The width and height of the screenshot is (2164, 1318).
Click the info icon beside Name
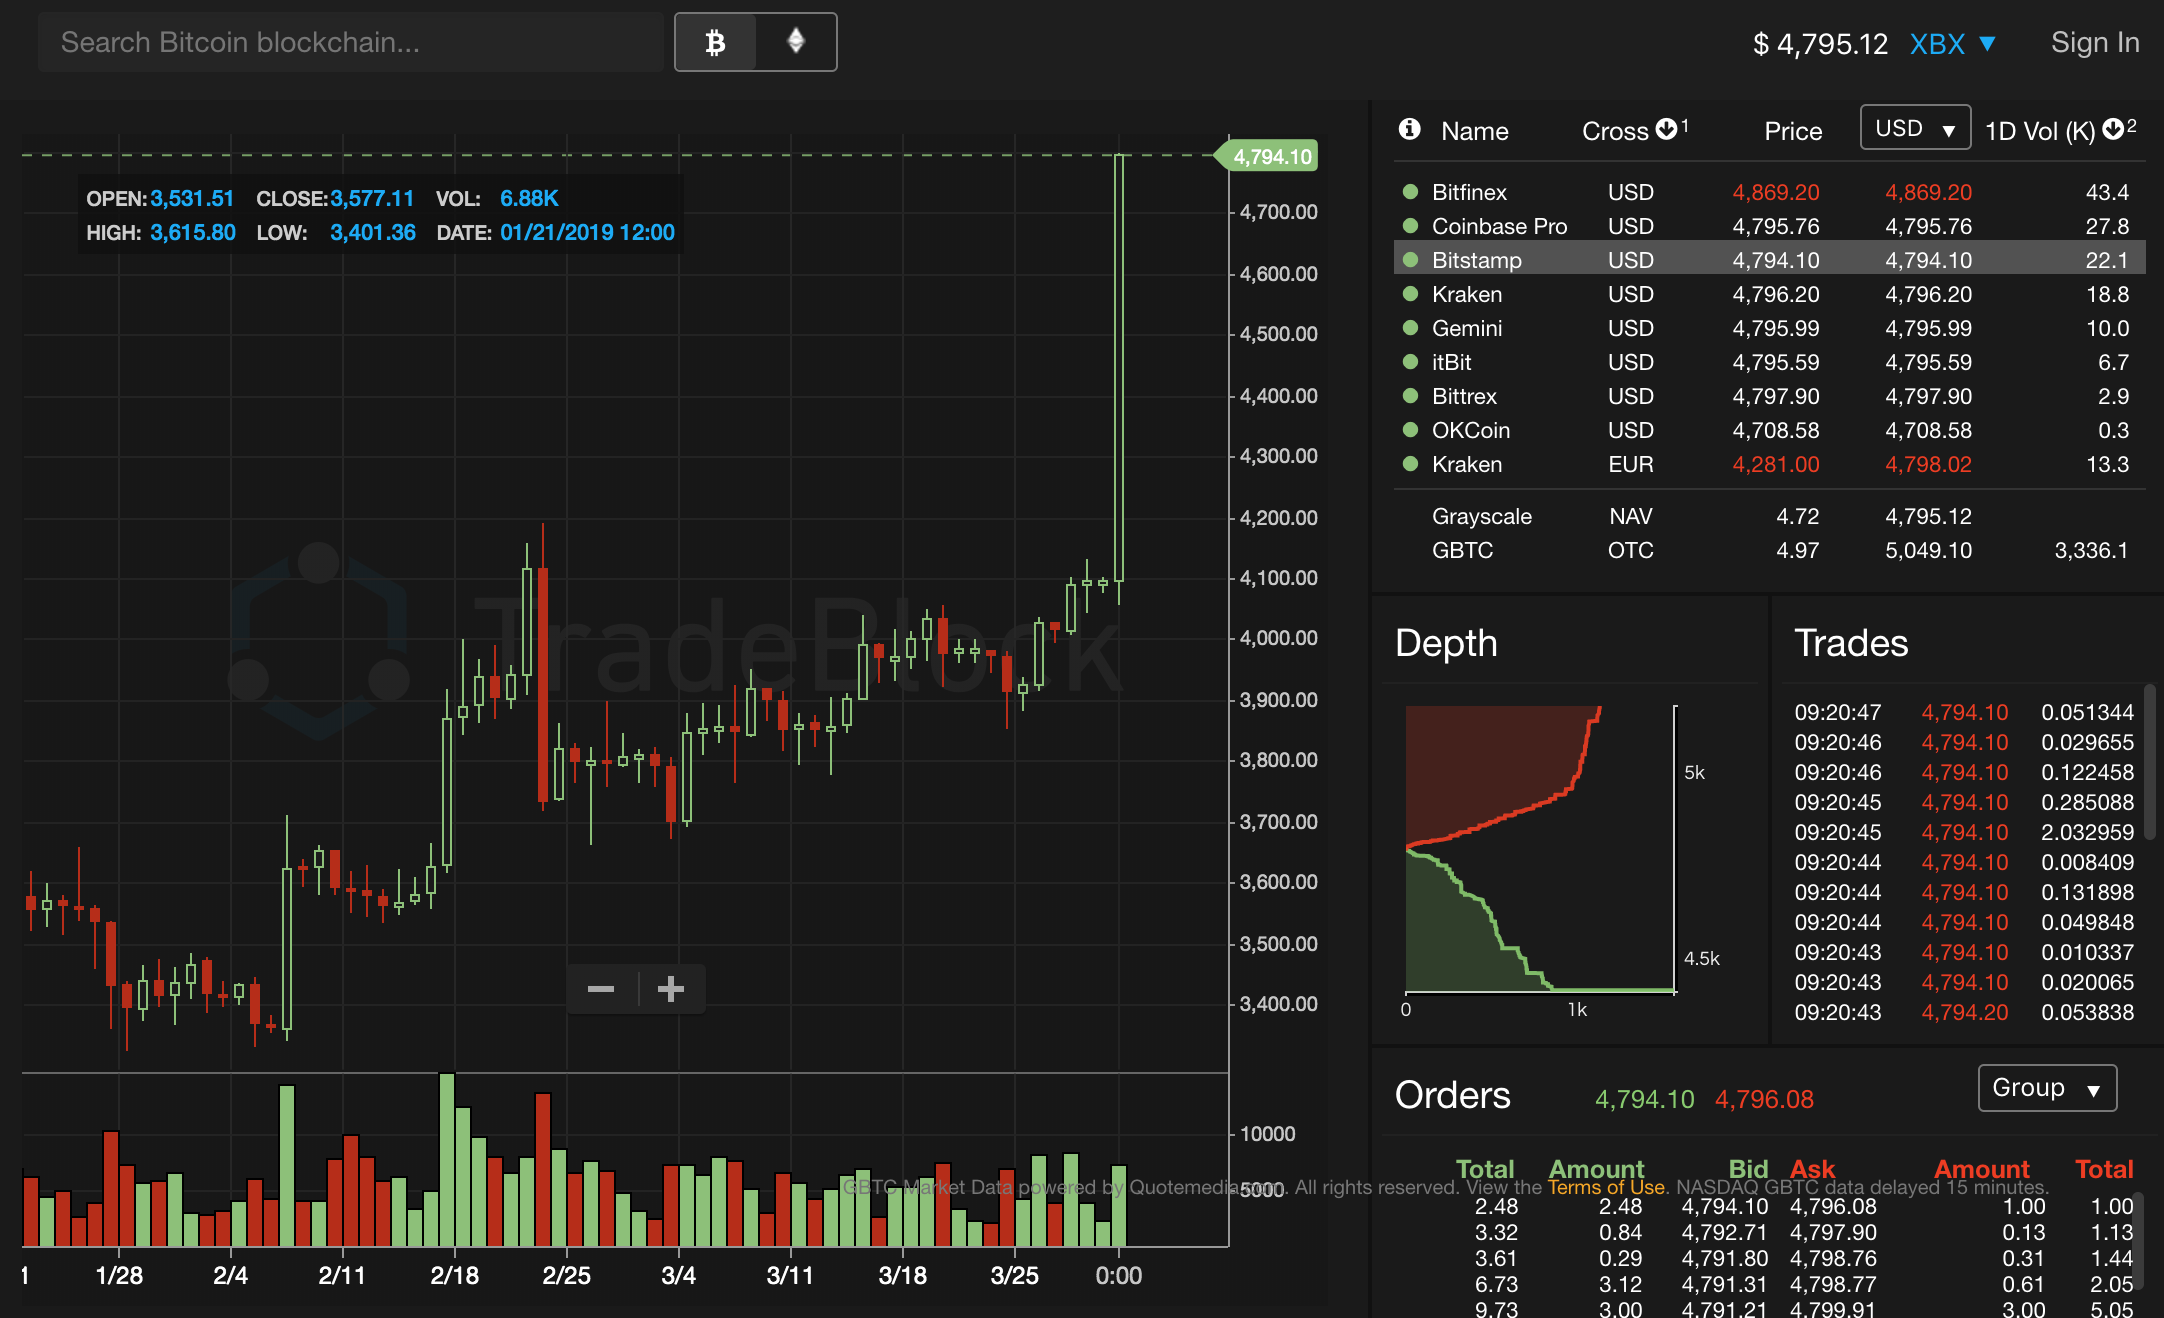pyautogui.click(x=1409, y=129)
